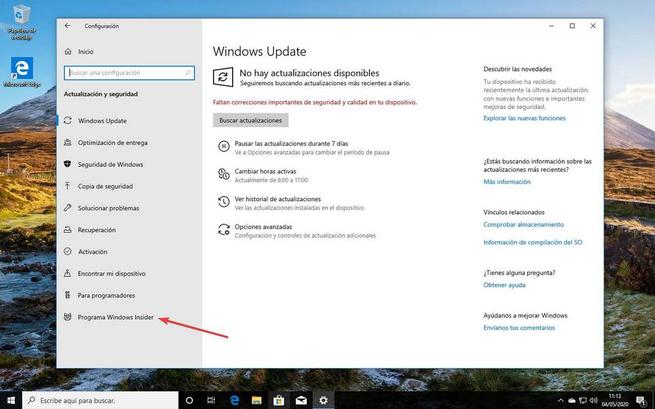Open Cortana circle on the taskbar
This screenshot has width=655, height=409.
(x=189, y=400)
